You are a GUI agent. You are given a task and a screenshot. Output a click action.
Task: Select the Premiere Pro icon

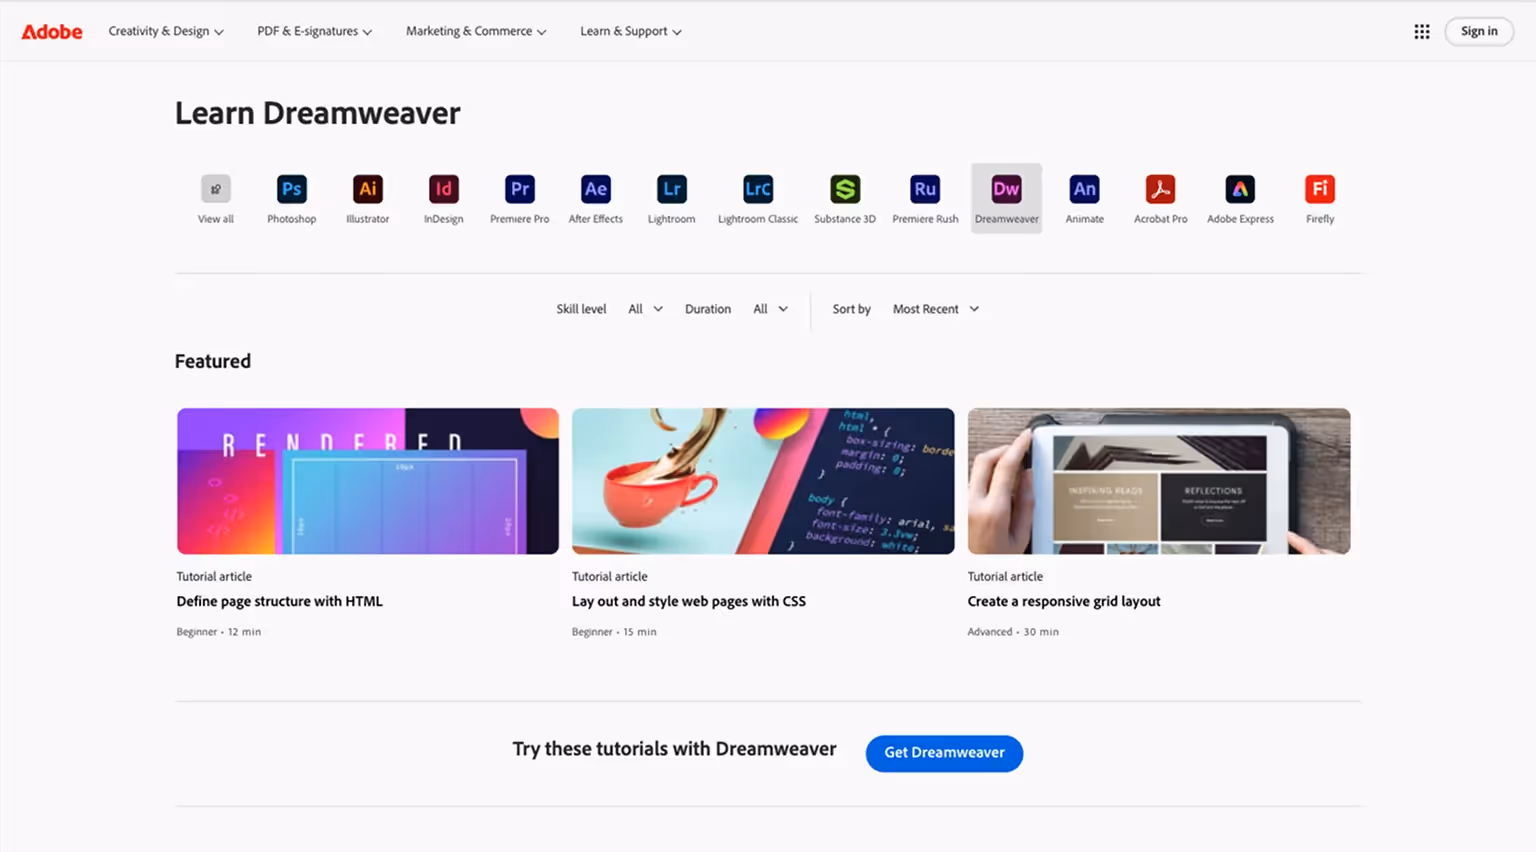(519, 188)
